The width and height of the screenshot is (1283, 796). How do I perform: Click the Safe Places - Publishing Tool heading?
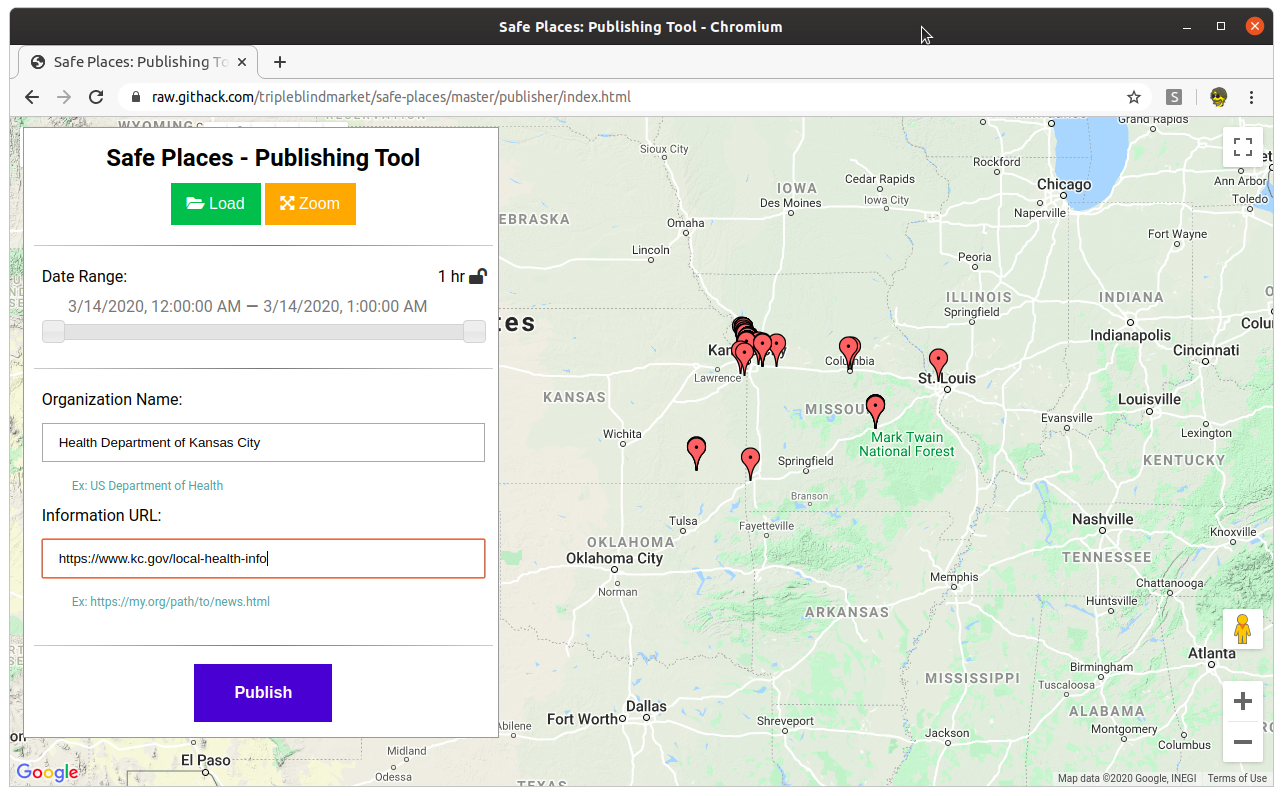coord(263,158)
